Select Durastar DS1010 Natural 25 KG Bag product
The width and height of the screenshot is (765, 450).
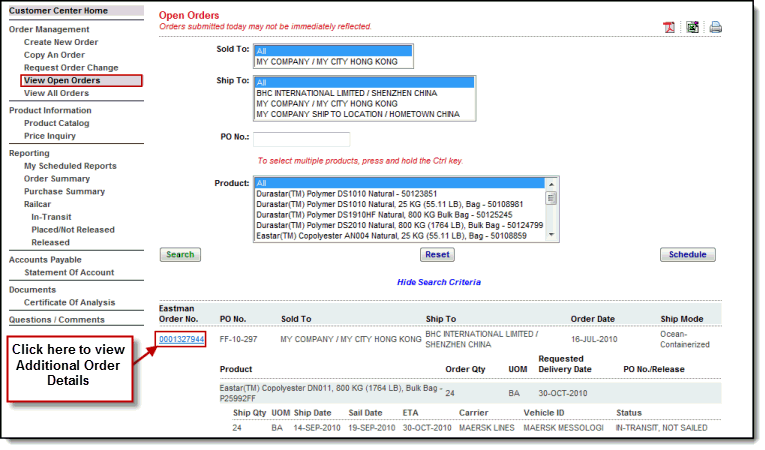pos(400,204)
